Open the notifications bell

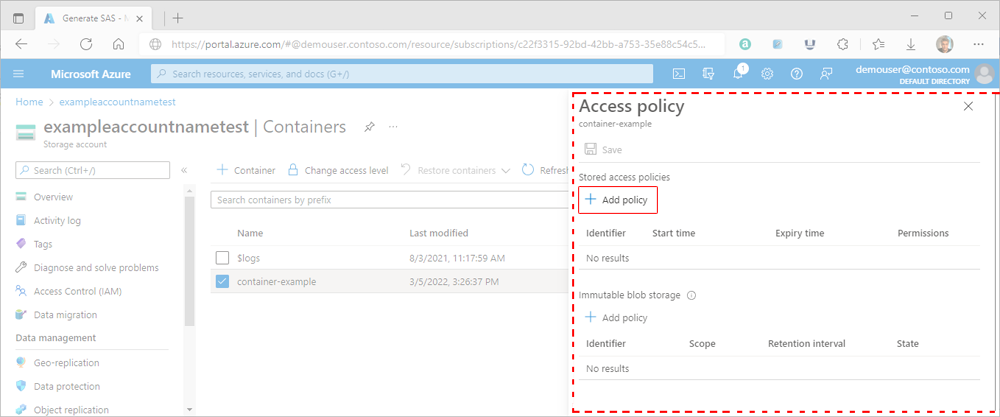click(x=739, y=73)
